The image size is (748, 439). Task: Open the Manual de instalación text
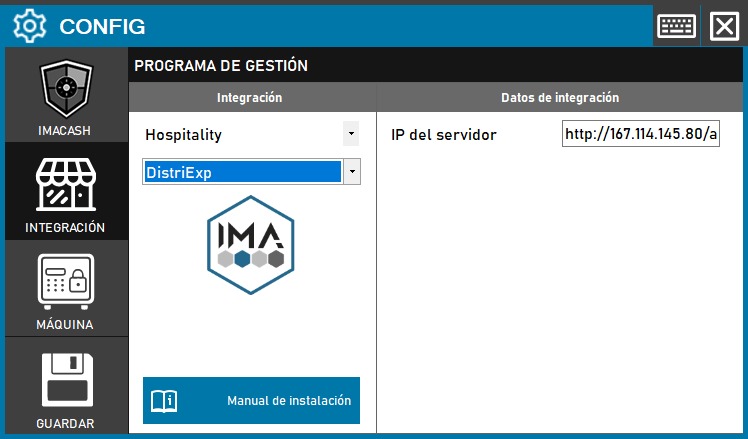pyautogui.click(x=289, y=401)
